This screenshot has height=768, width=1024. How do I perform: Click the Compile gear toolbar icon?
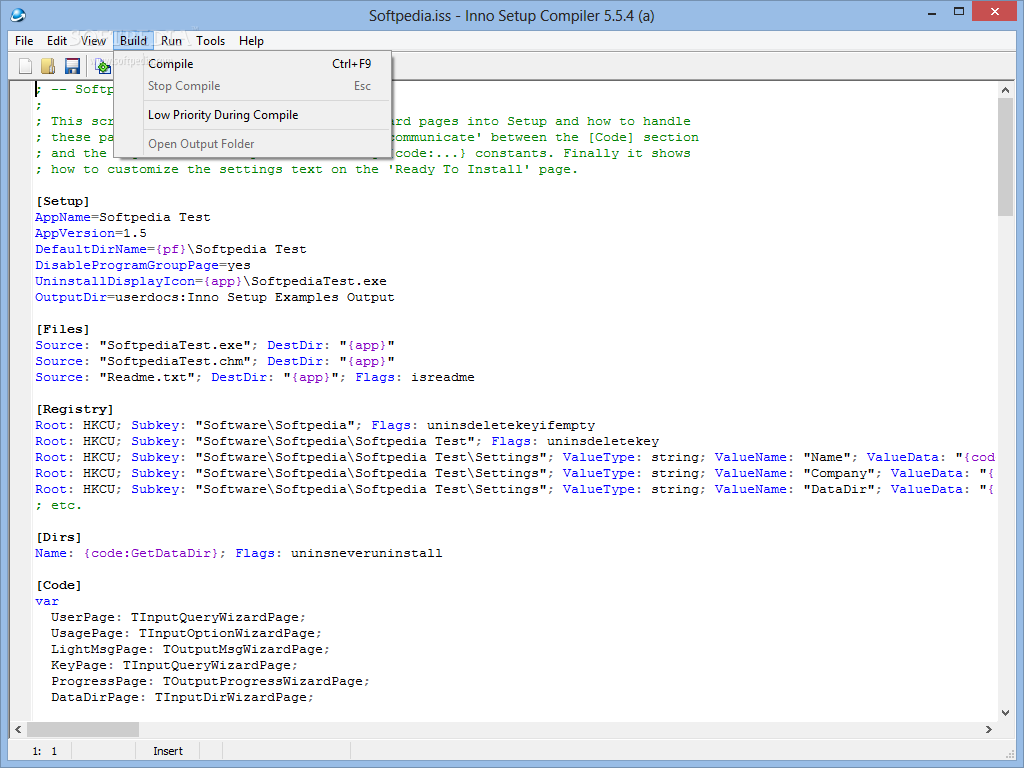point(103,66)
